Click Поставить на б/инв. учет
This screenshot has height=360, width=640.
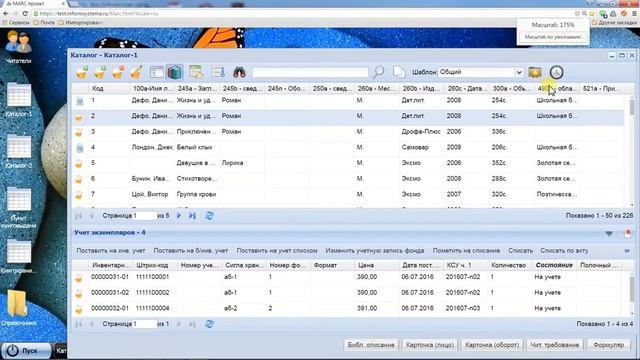pyautogui.click(x=191, y=251)
